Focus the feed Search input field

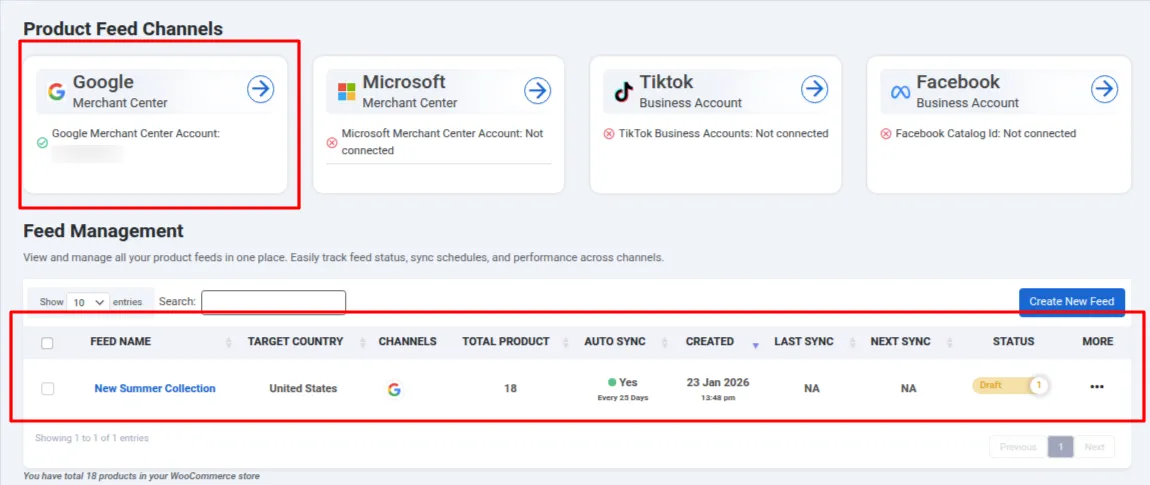[x=274, y=302]
